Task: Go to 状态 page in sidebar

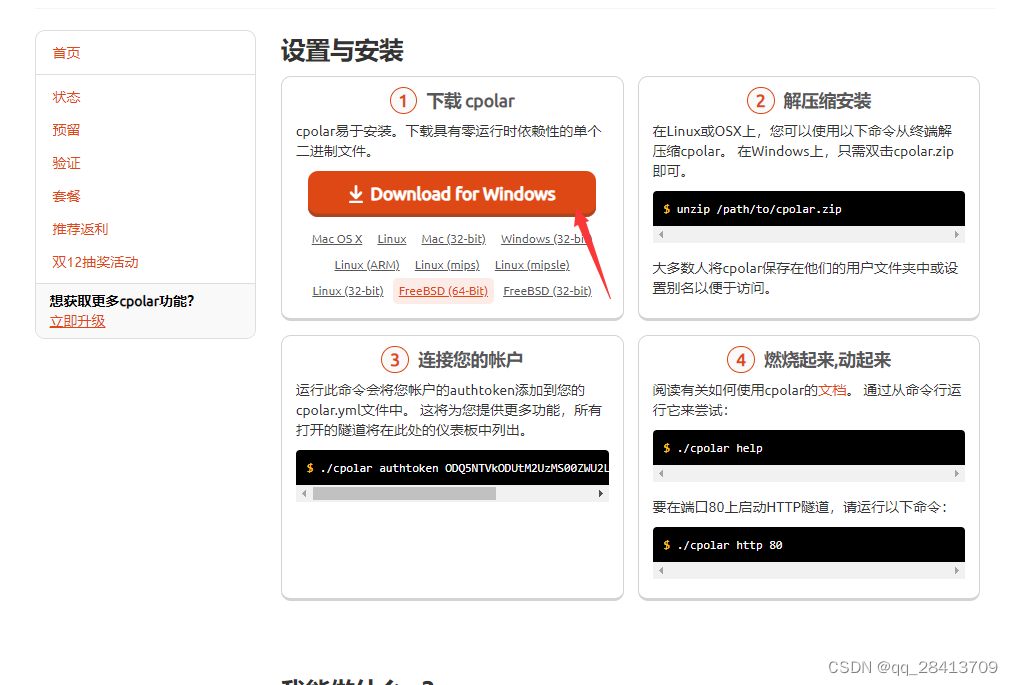Action: pyautogui.click(x=67, y=97)
